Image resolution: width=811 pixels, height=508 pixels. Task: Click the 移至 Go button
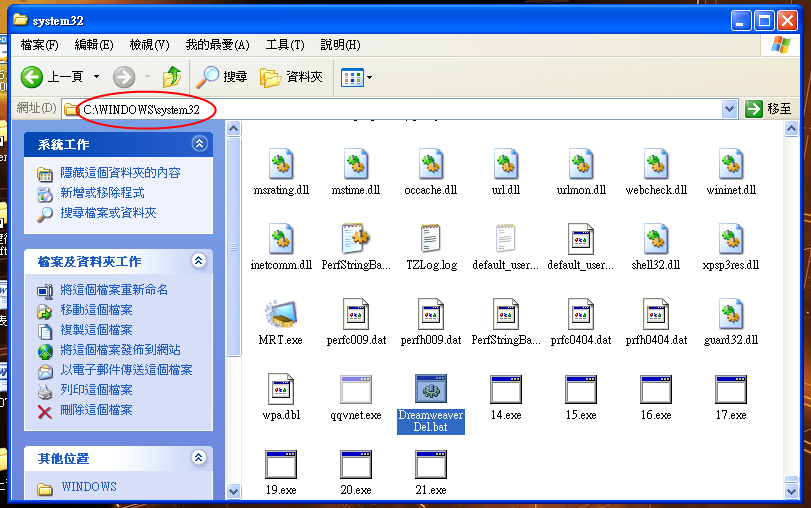pos(769,109)
